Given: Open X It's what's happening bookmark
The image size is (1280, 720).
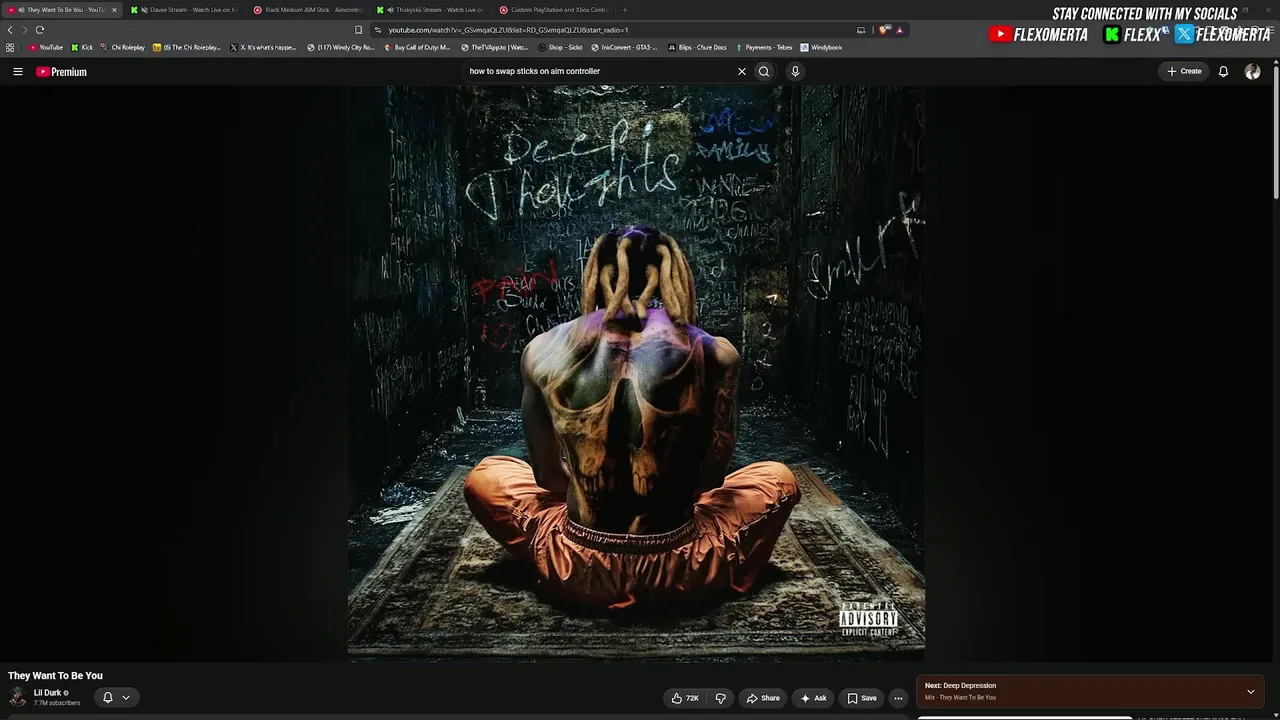Looking at the screenshot, I should click(x=264, y=47).
